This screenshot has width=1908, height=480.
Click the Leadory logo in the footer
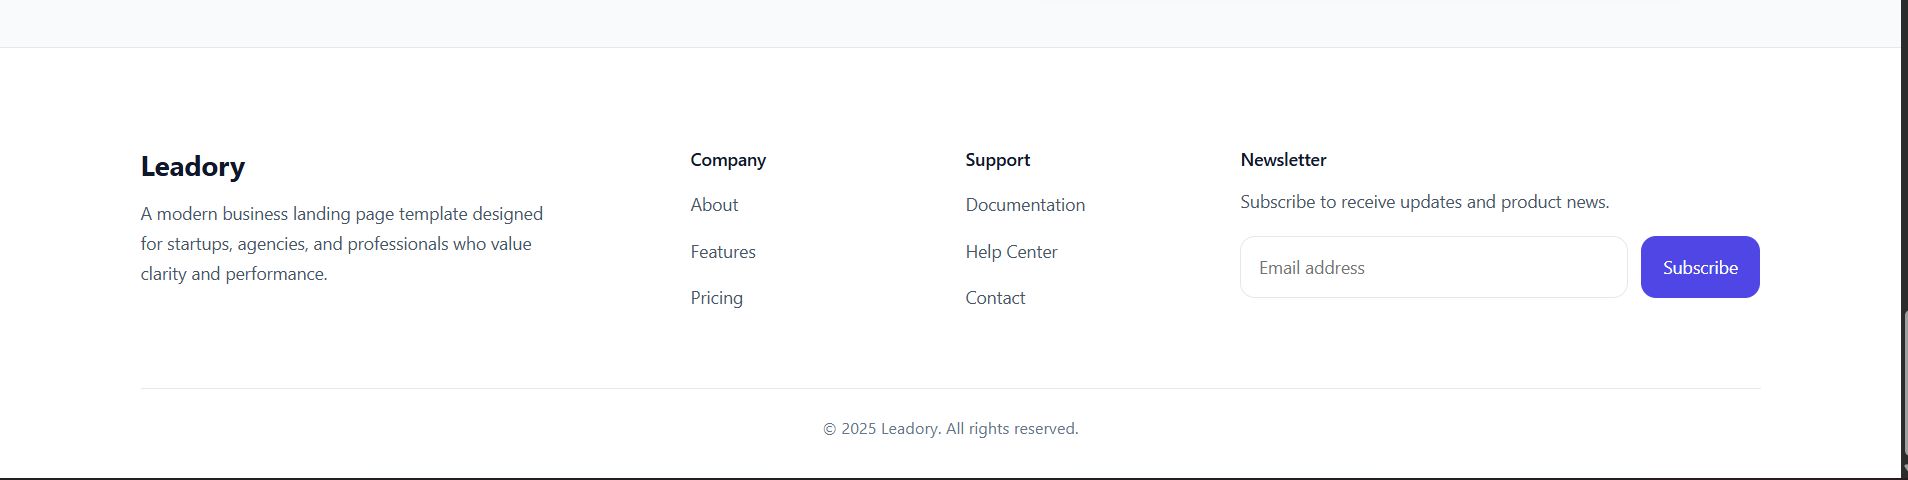click(x=192, y=167)
